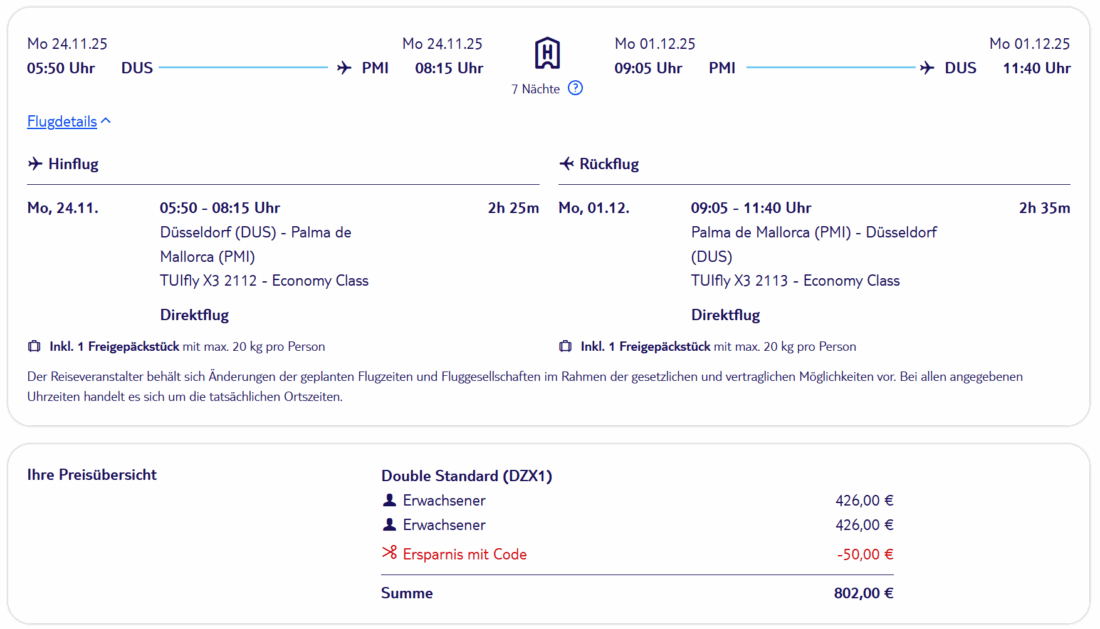Collapse the Flugdetails section
Image resolution: width=1100 pixels, height=629 pixels.
[x=62, y=122]
